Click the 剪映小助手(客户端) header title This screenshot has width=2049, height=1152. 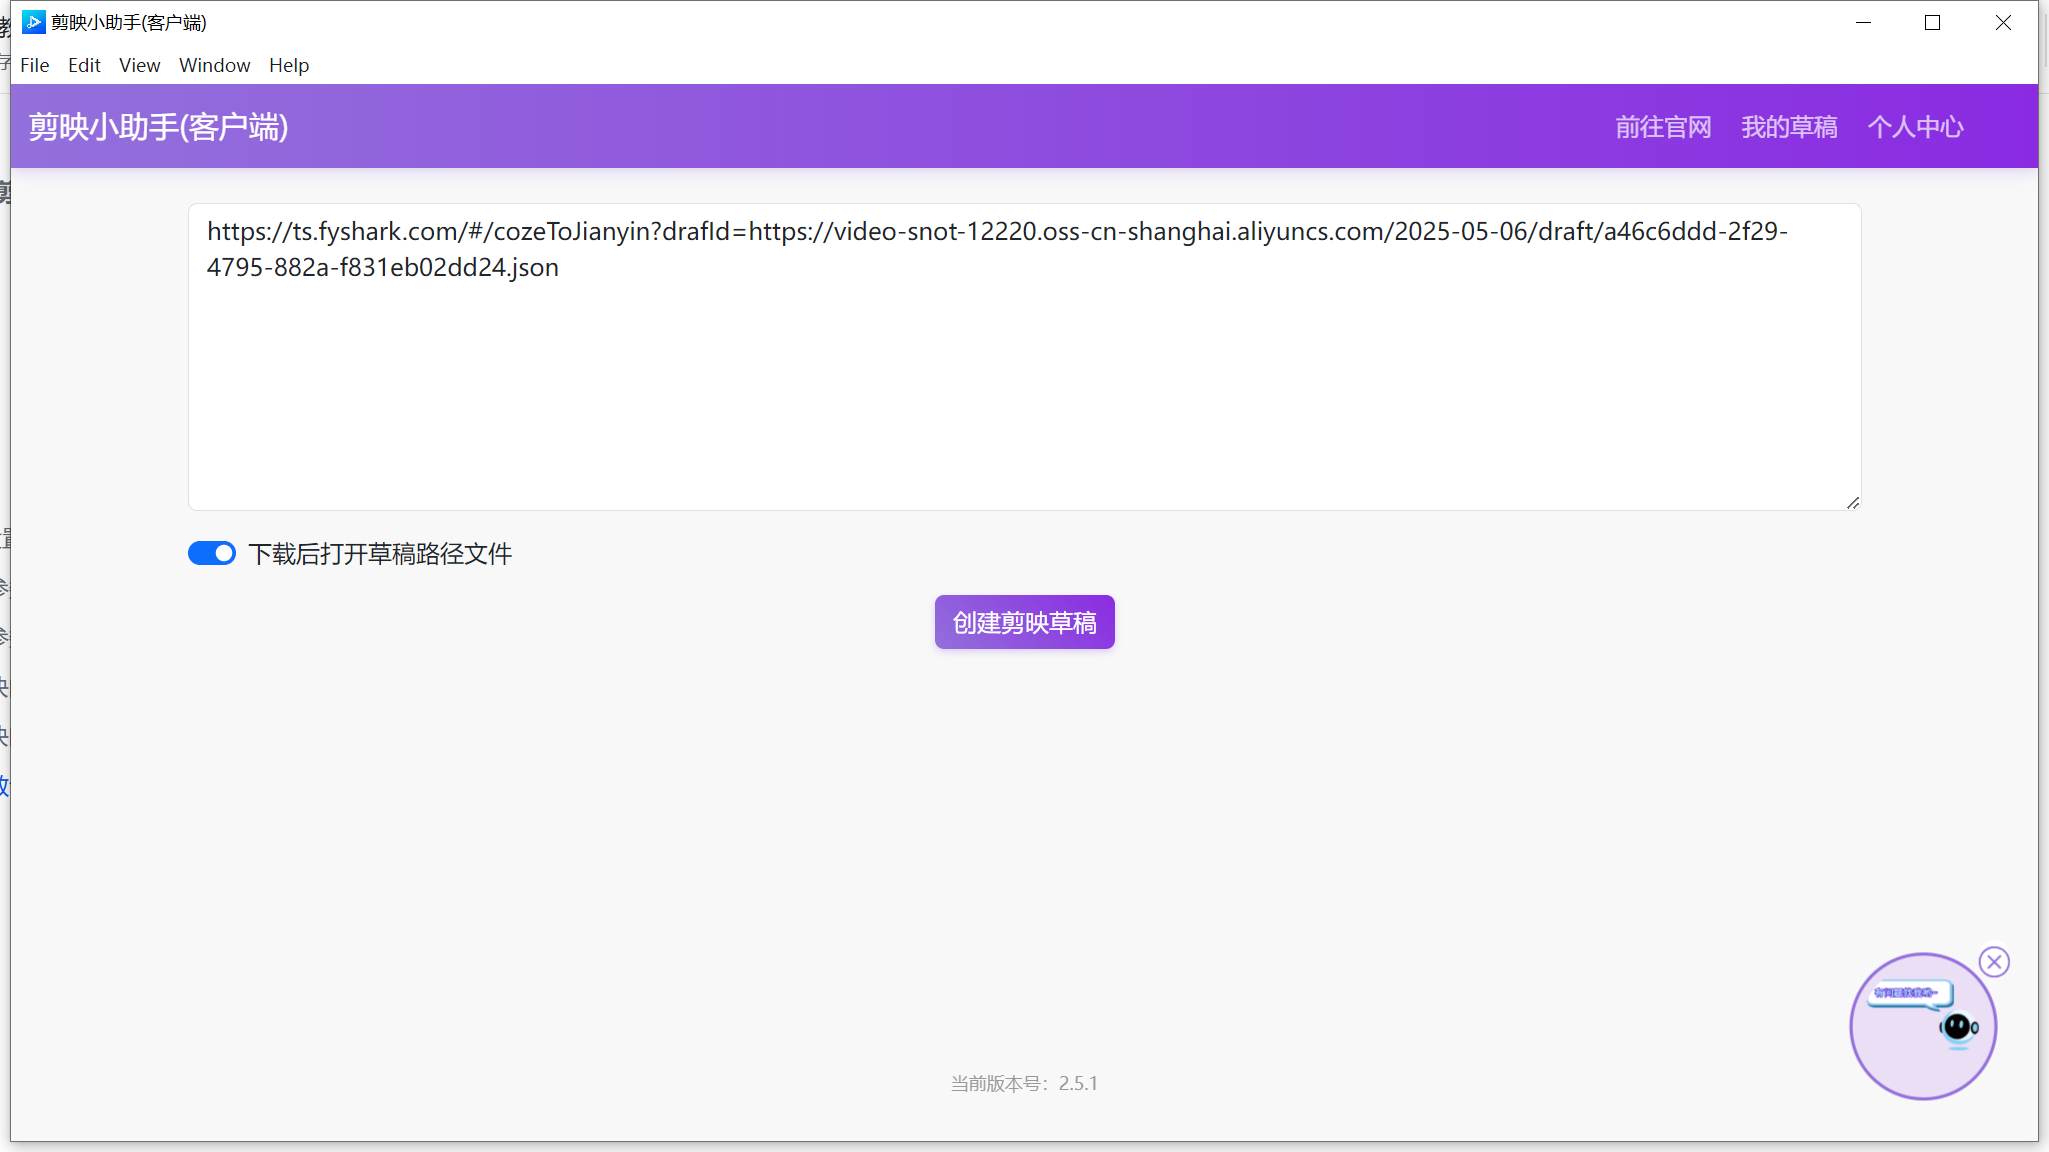point(158,127)
